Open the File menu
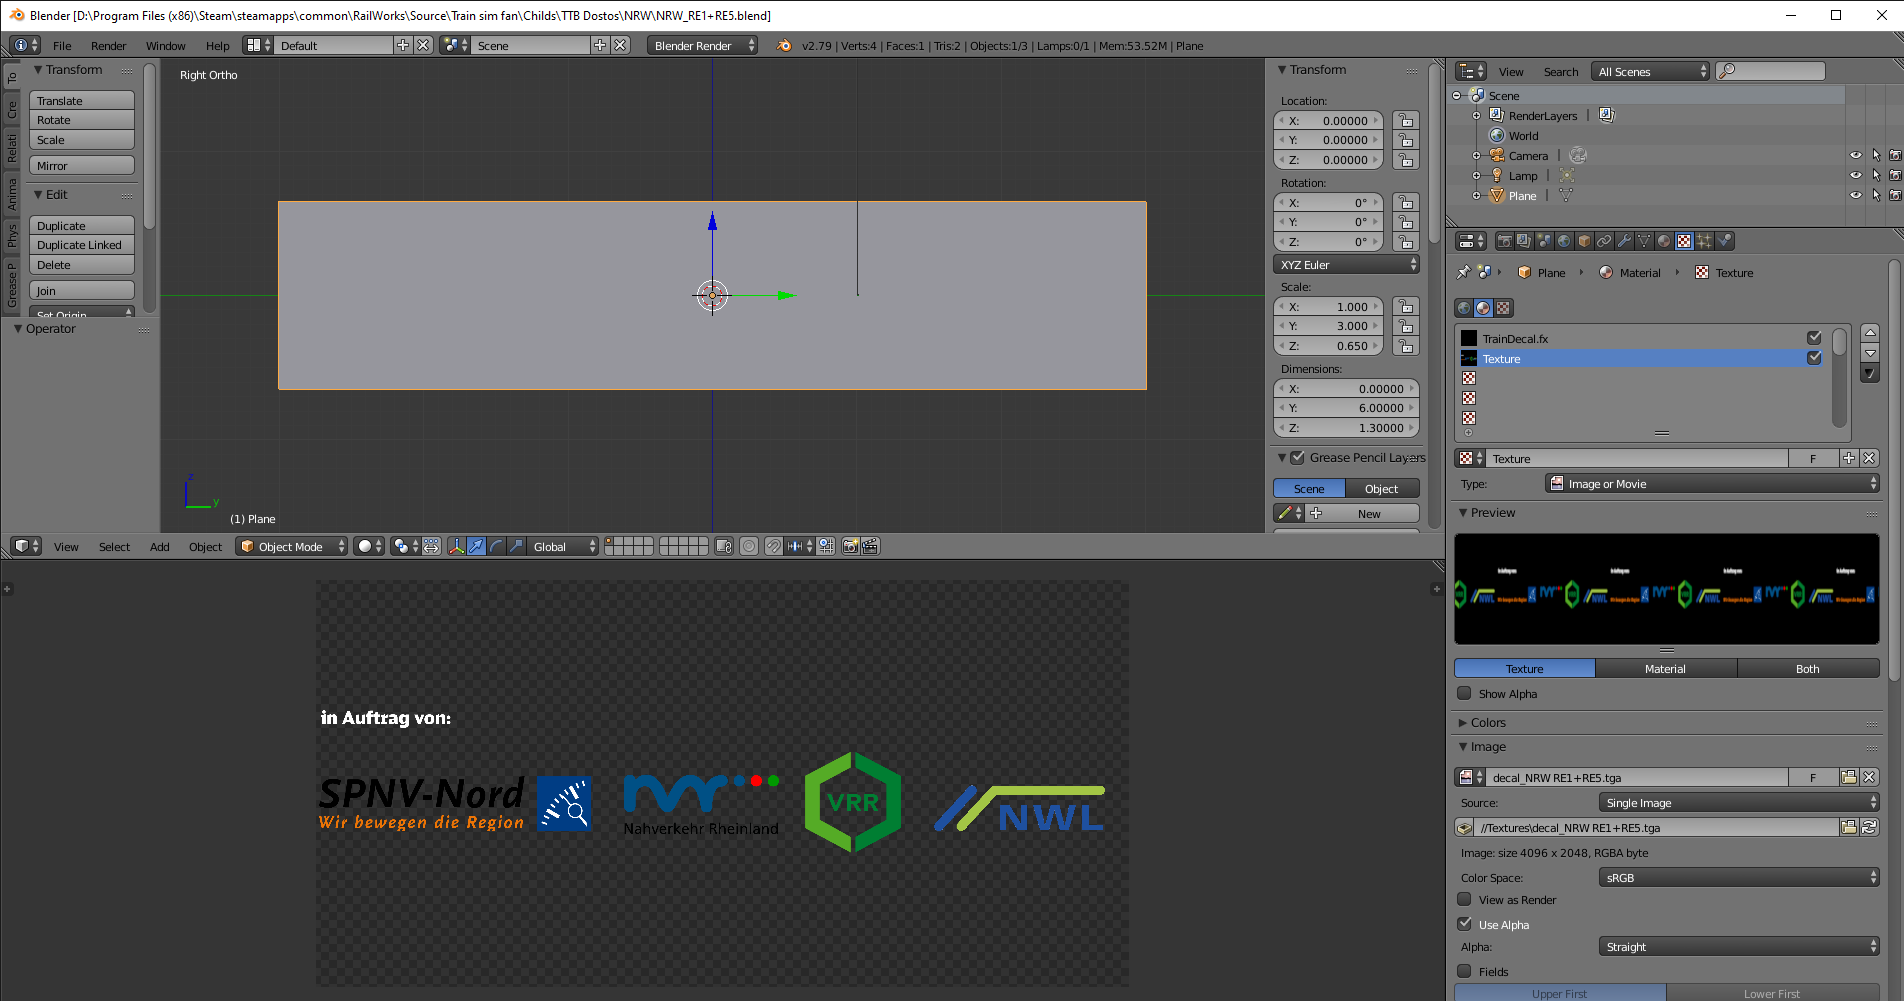This screenshot has height=1001, width=1904. (62, 45)
